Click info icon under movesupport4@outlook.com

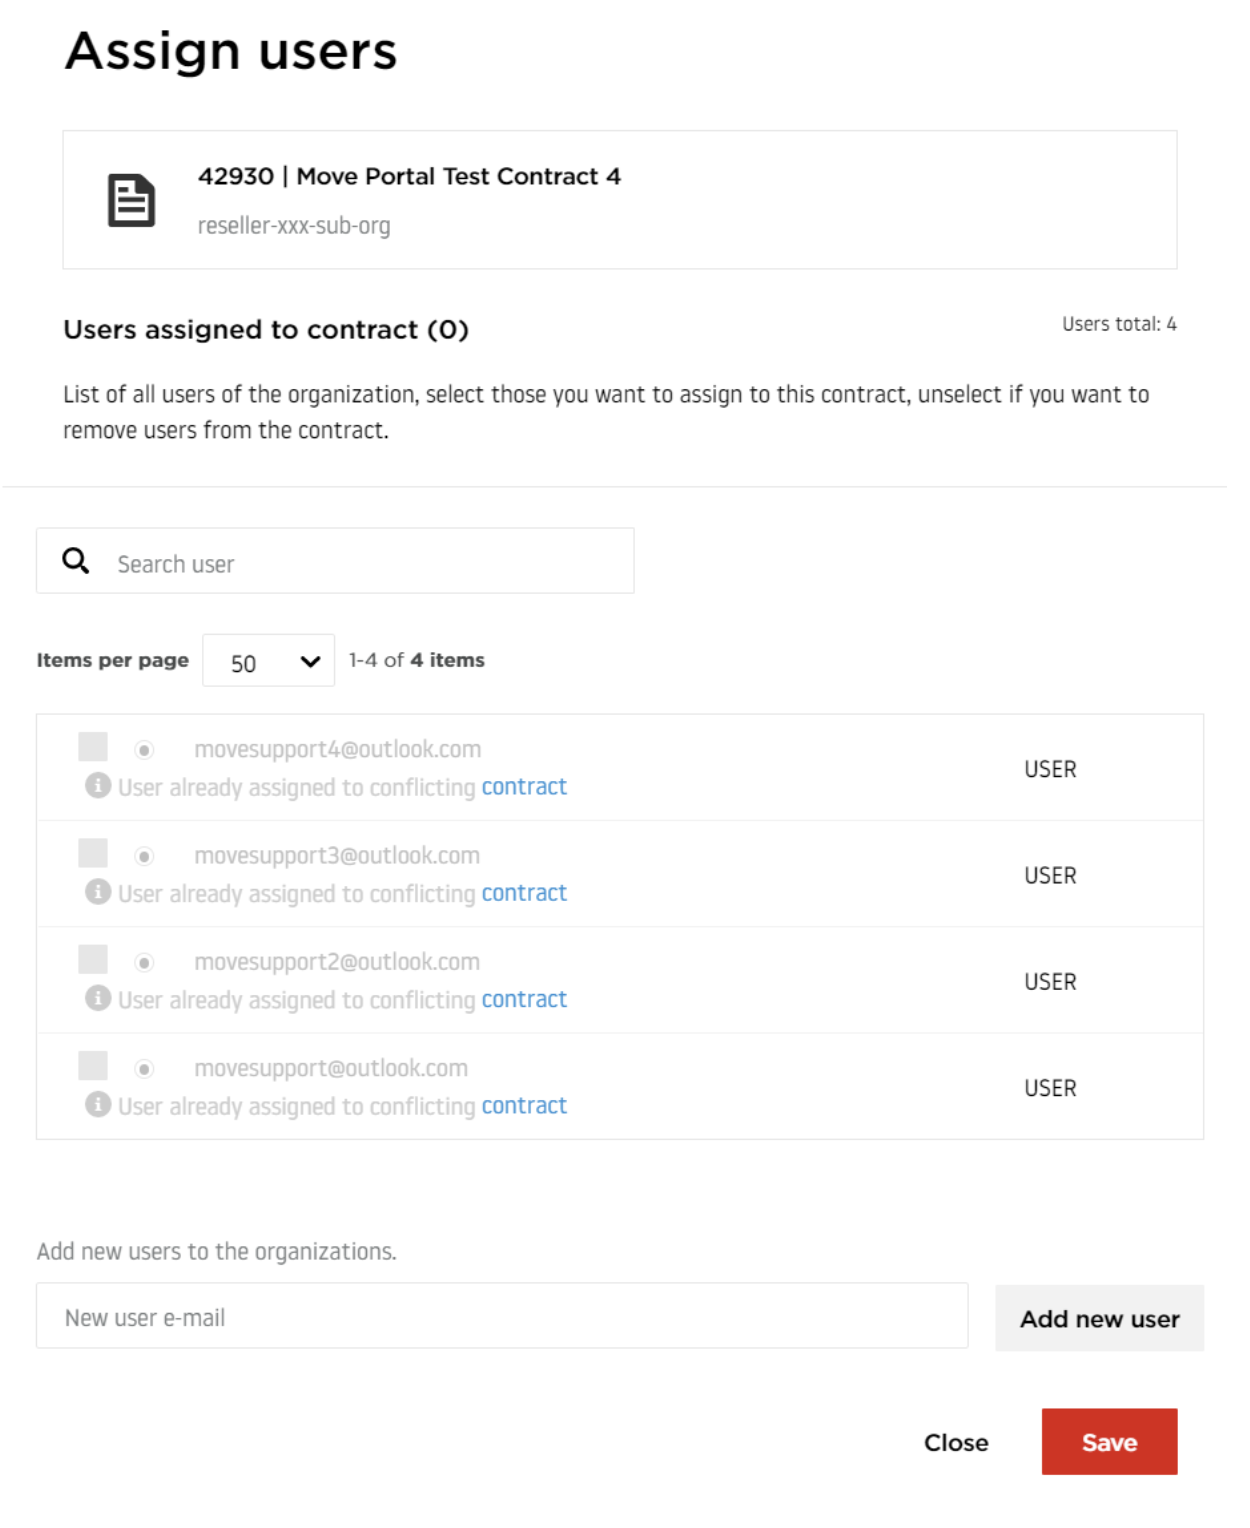[x=98, y=786]
